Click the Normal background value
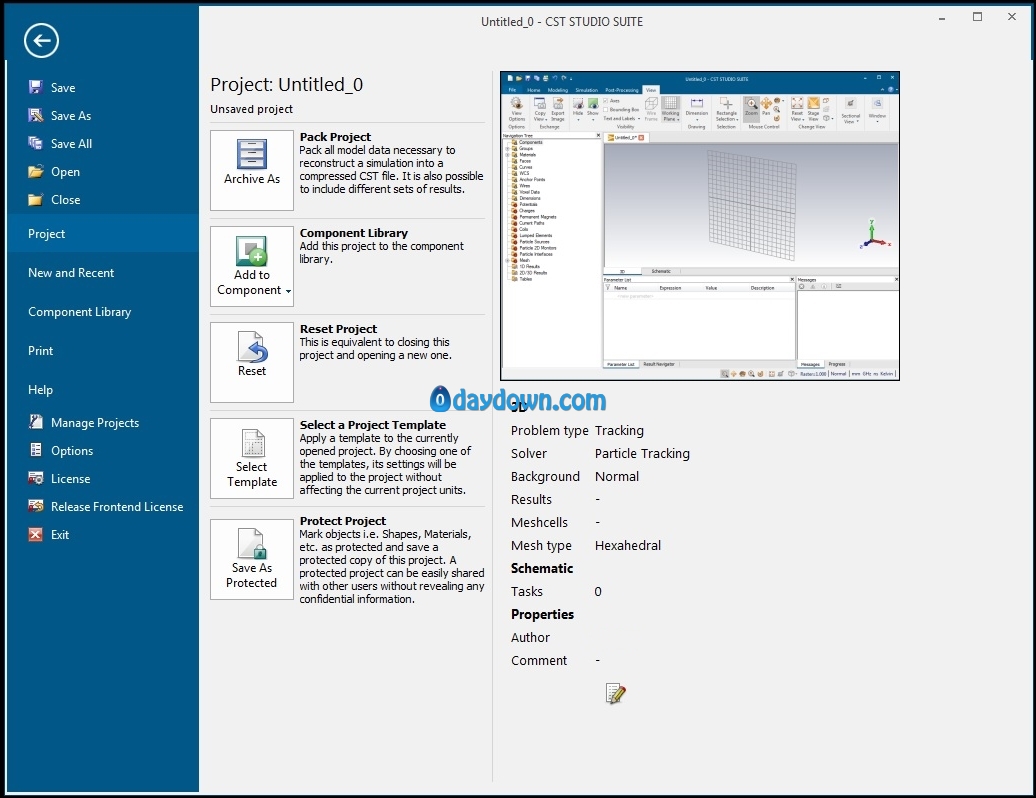The image size is (1036, 798). click(616, 476)
